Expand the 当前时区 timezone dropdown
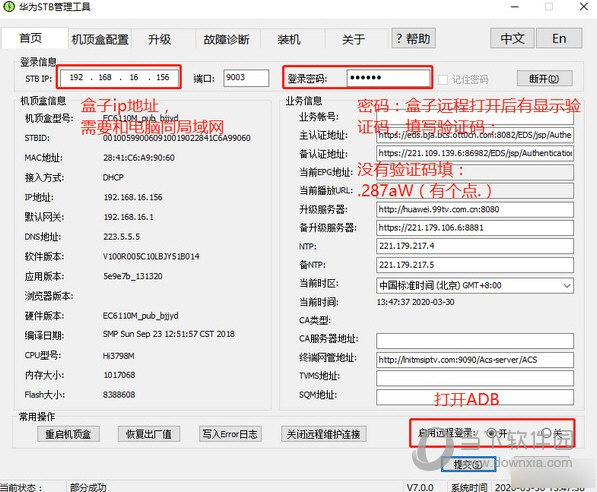This screenshot has width=597, height=492. tap(567, 286)
